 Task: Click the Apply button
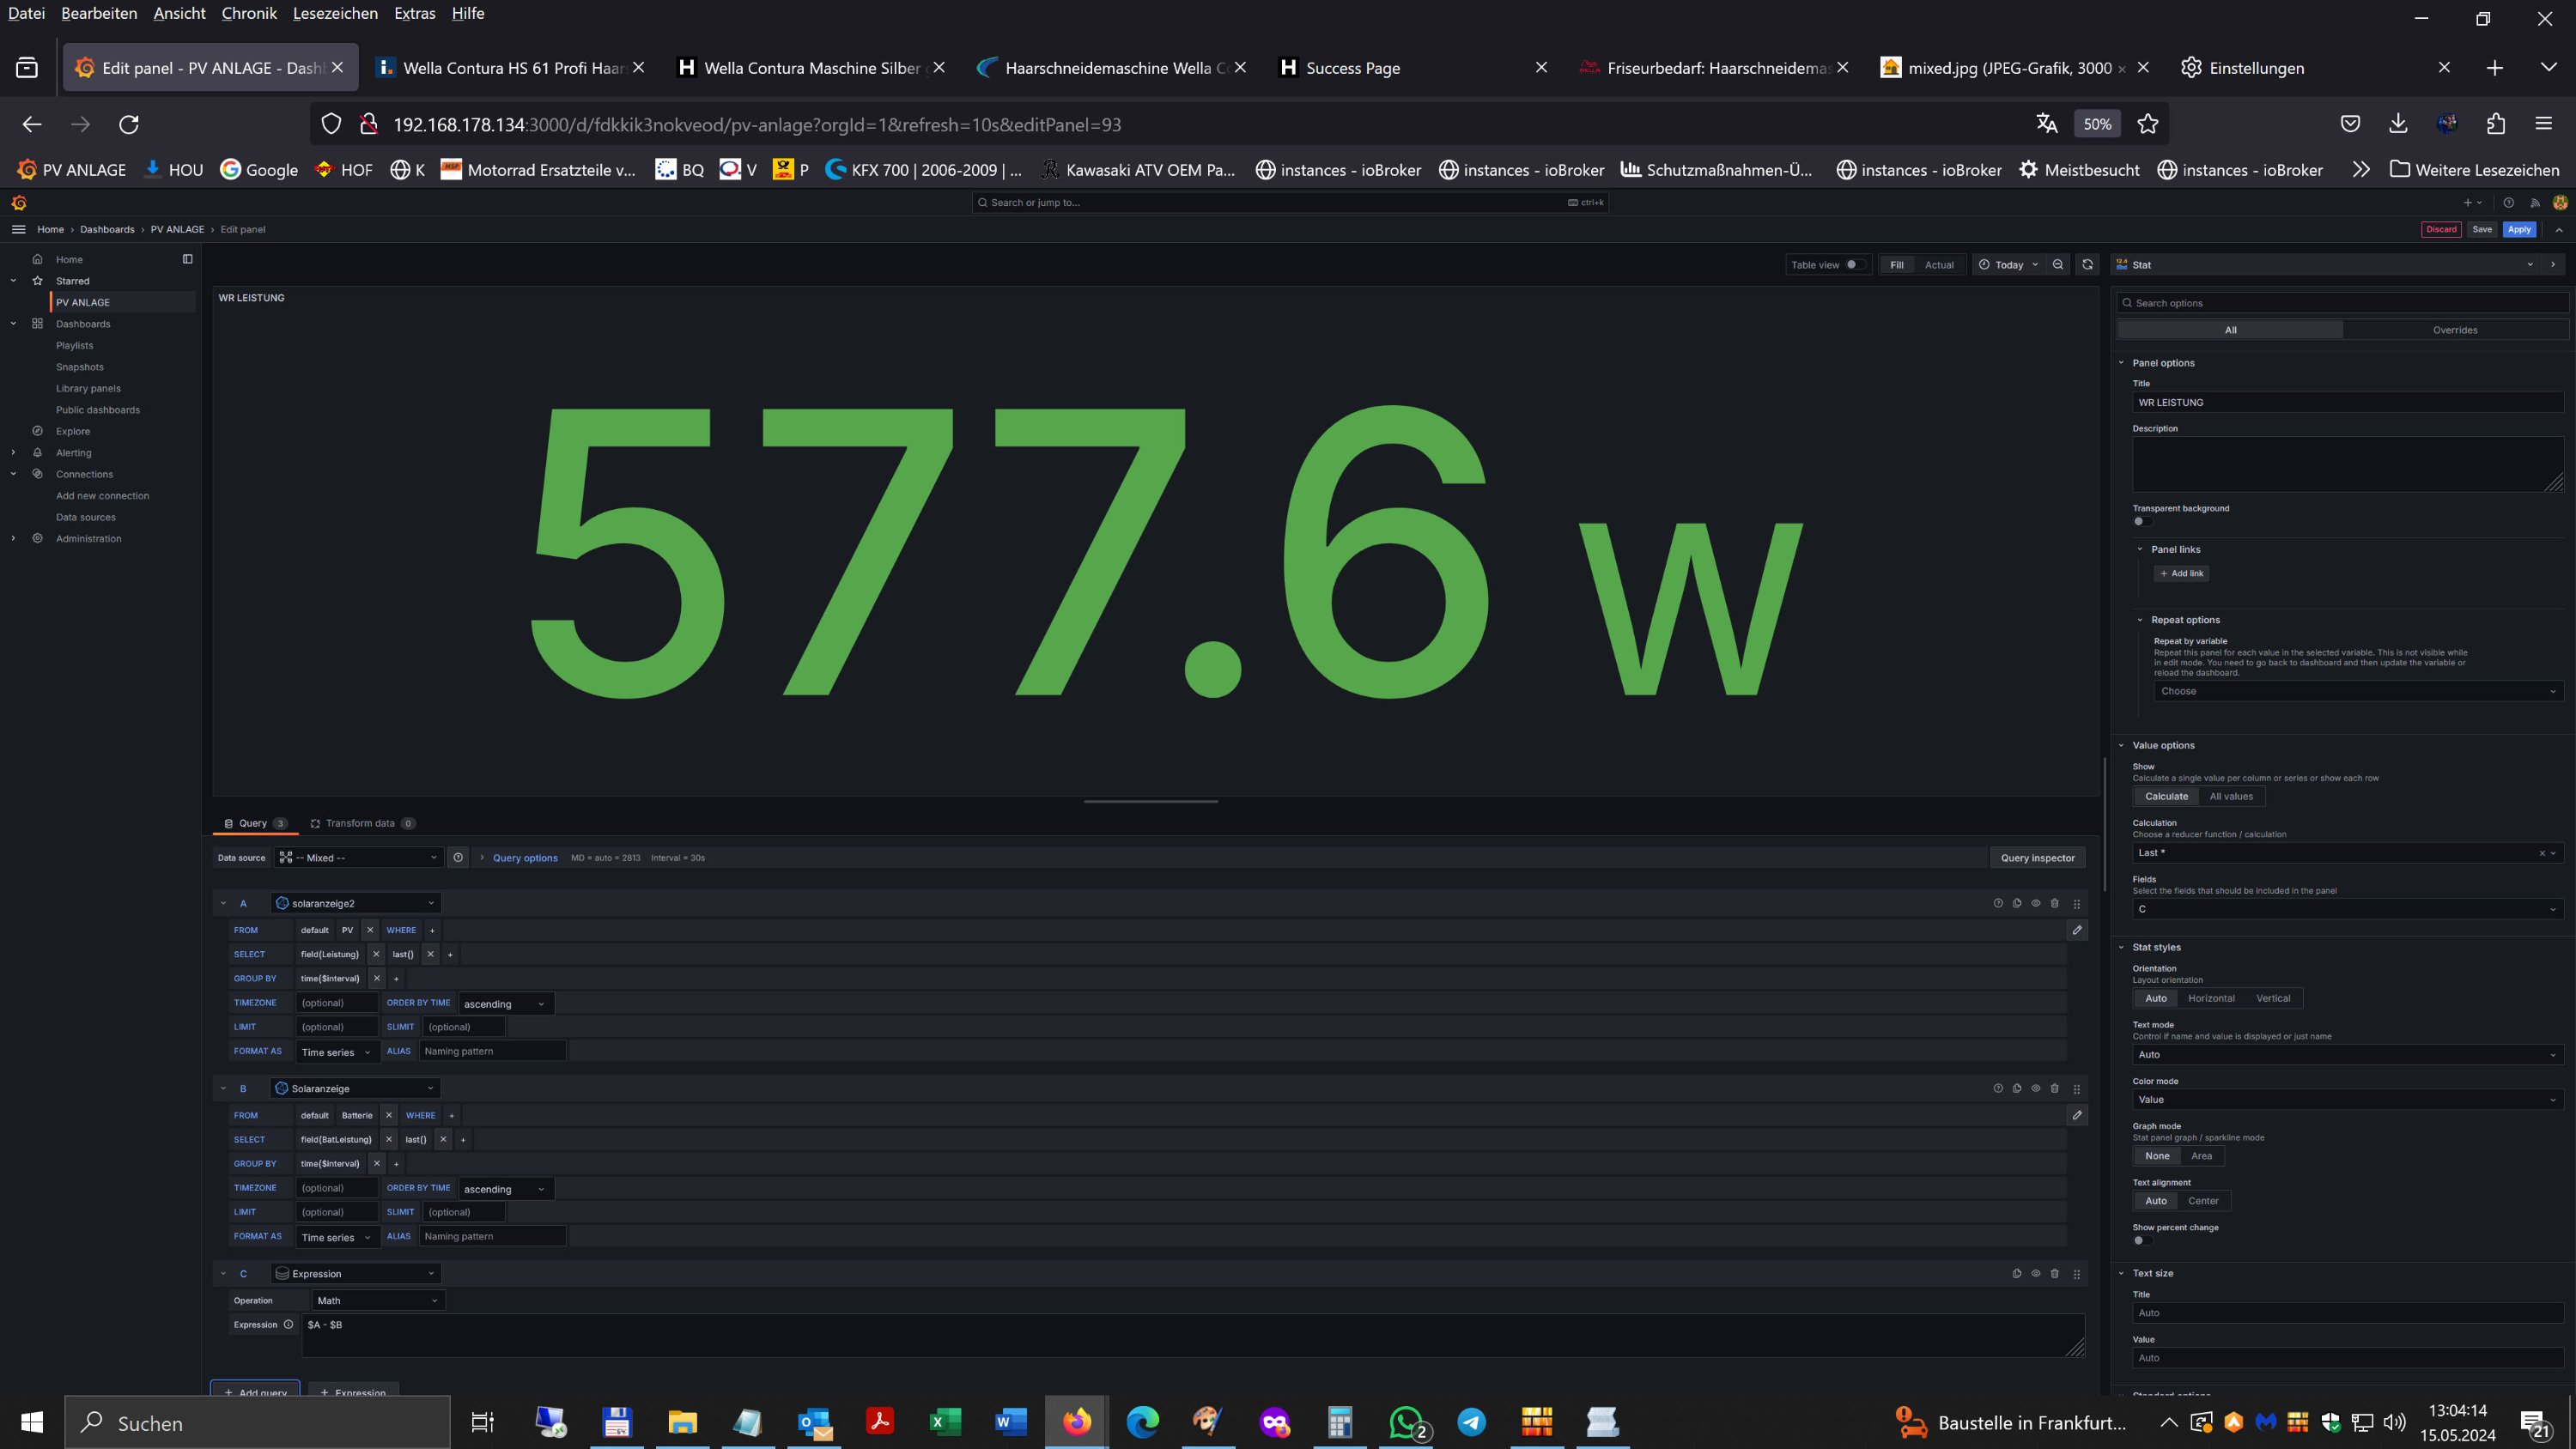click(x=2519, y=229)
